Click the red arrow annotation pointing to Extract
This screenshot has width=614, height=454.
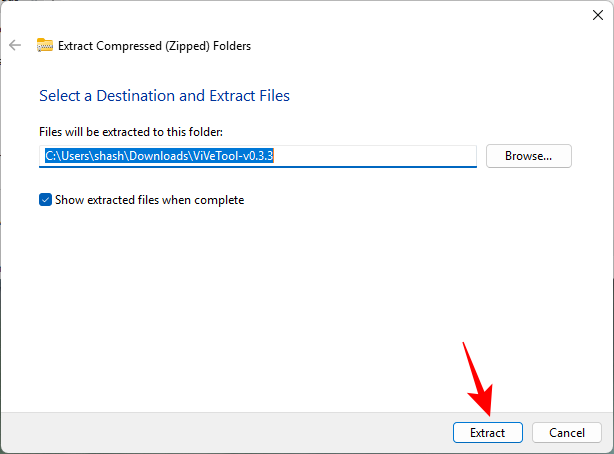click(477, 379)
